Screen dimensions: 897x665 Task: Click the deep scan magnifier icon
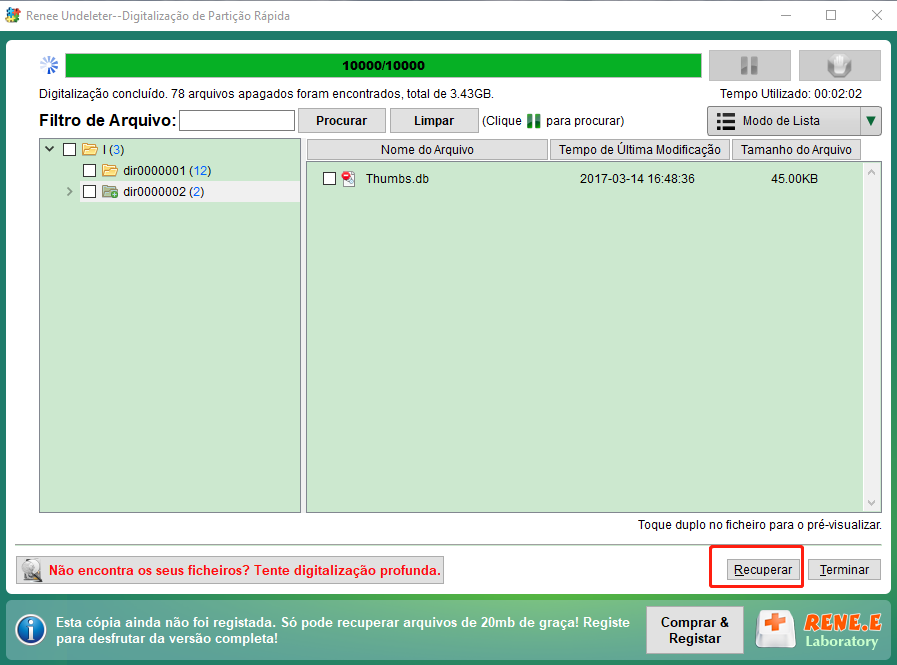click(32, 570)
